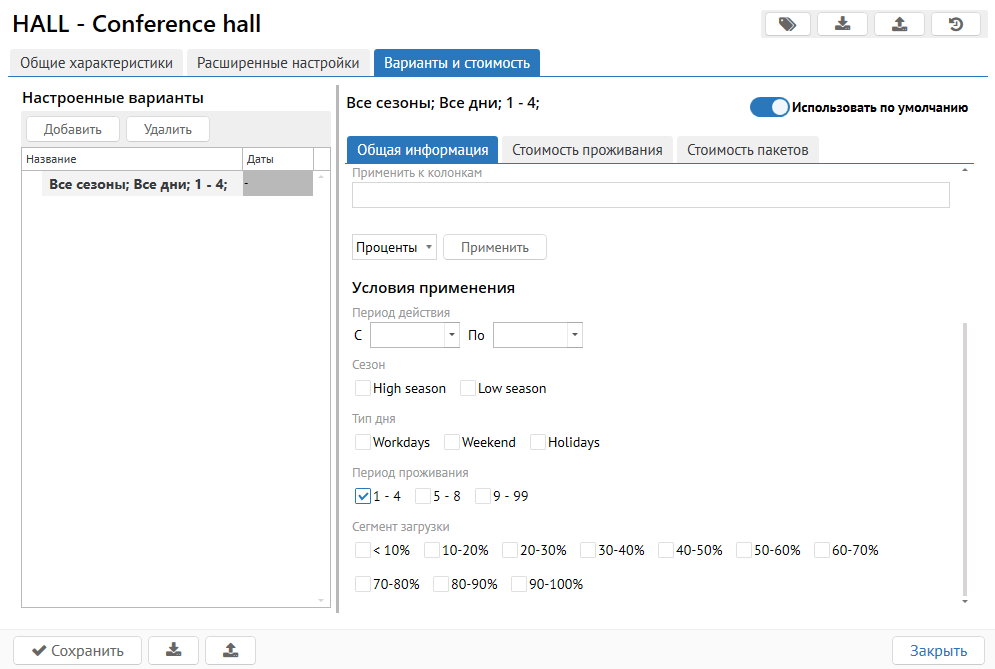Image resolution: width=995 pixels, height=669 pixels.
Task: Click the download icon in top toolbar
Action: (x=842, y=25)
